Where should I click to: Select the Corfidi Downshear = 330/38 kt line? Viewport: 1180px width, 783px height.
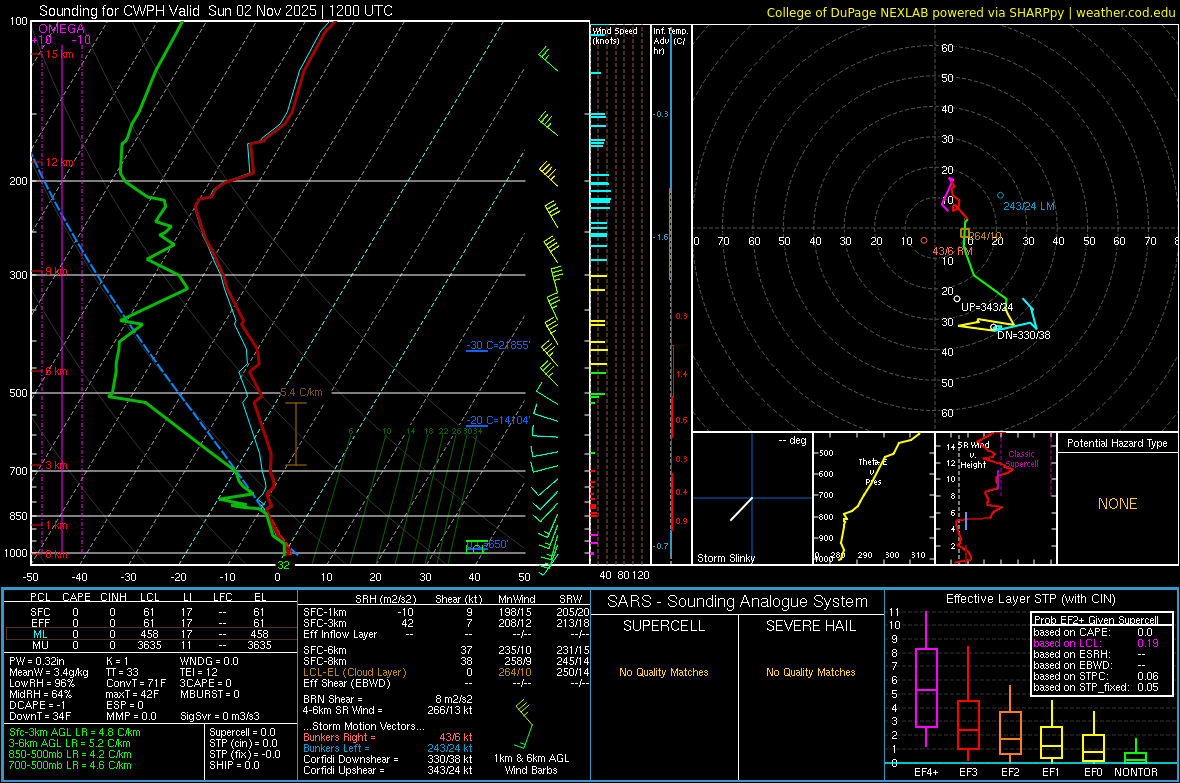(388, 759)
